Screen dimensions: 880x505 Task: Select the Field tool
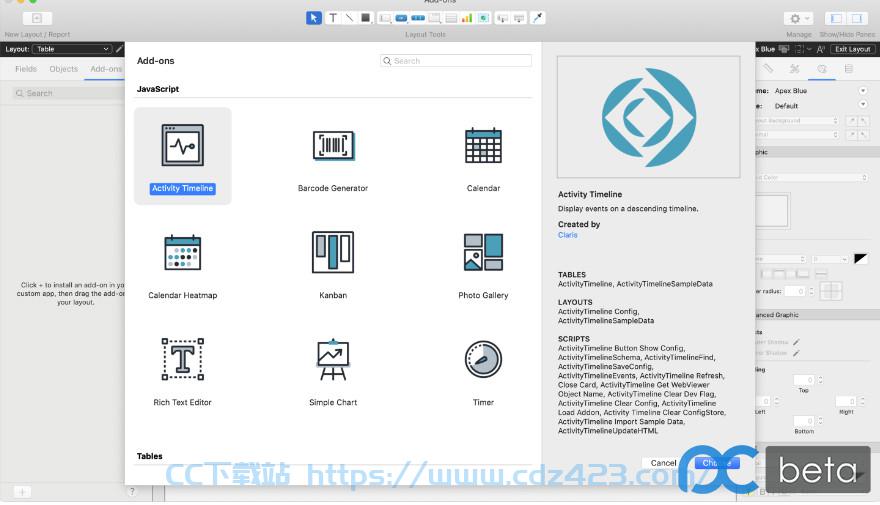pyautogui.click(x=503, y=19)
